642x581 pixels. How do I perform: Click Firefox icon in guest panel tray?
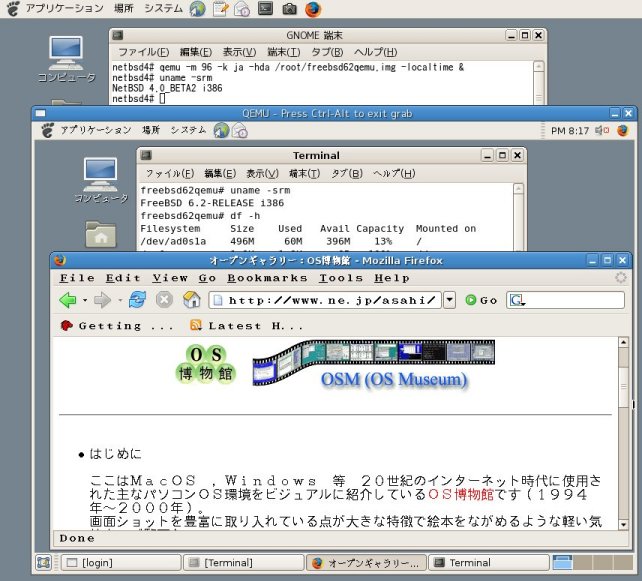click(623, 130)
